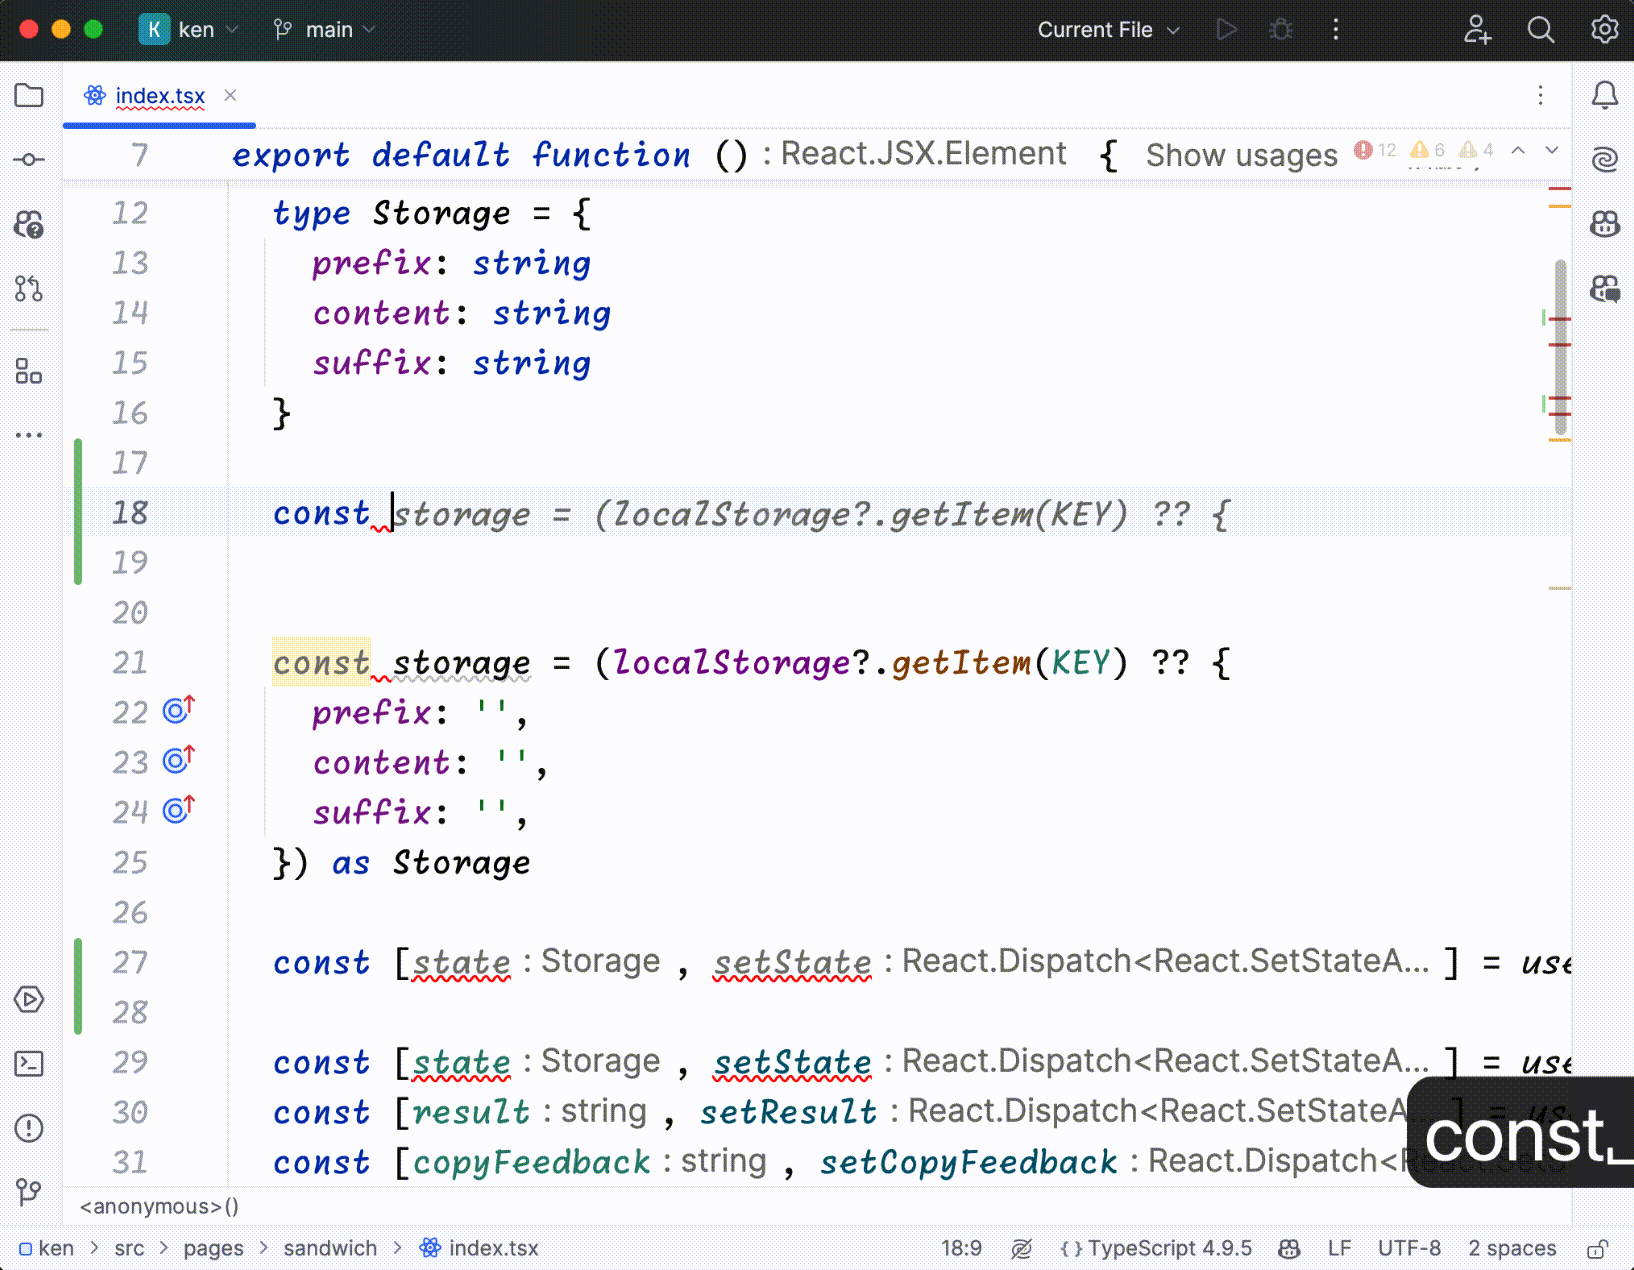Run the current file

pyautogui.click(x=1227, y=30)
